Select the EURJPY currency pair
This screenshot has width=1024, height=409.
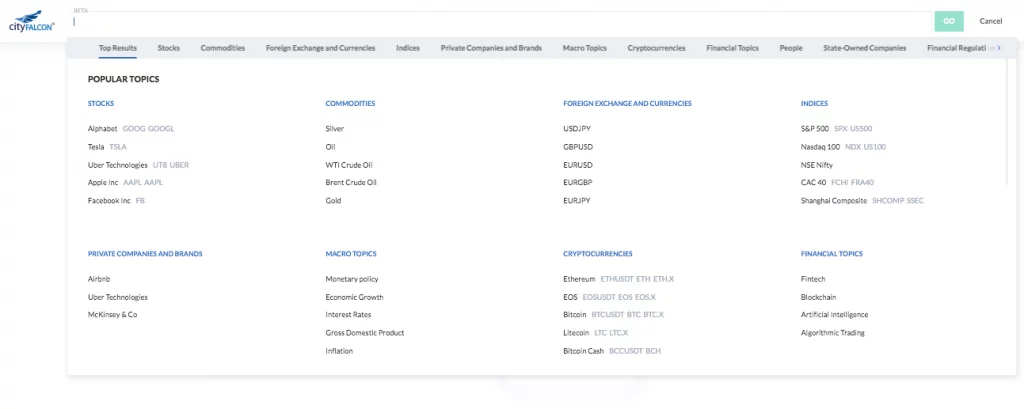click(577, 201)
